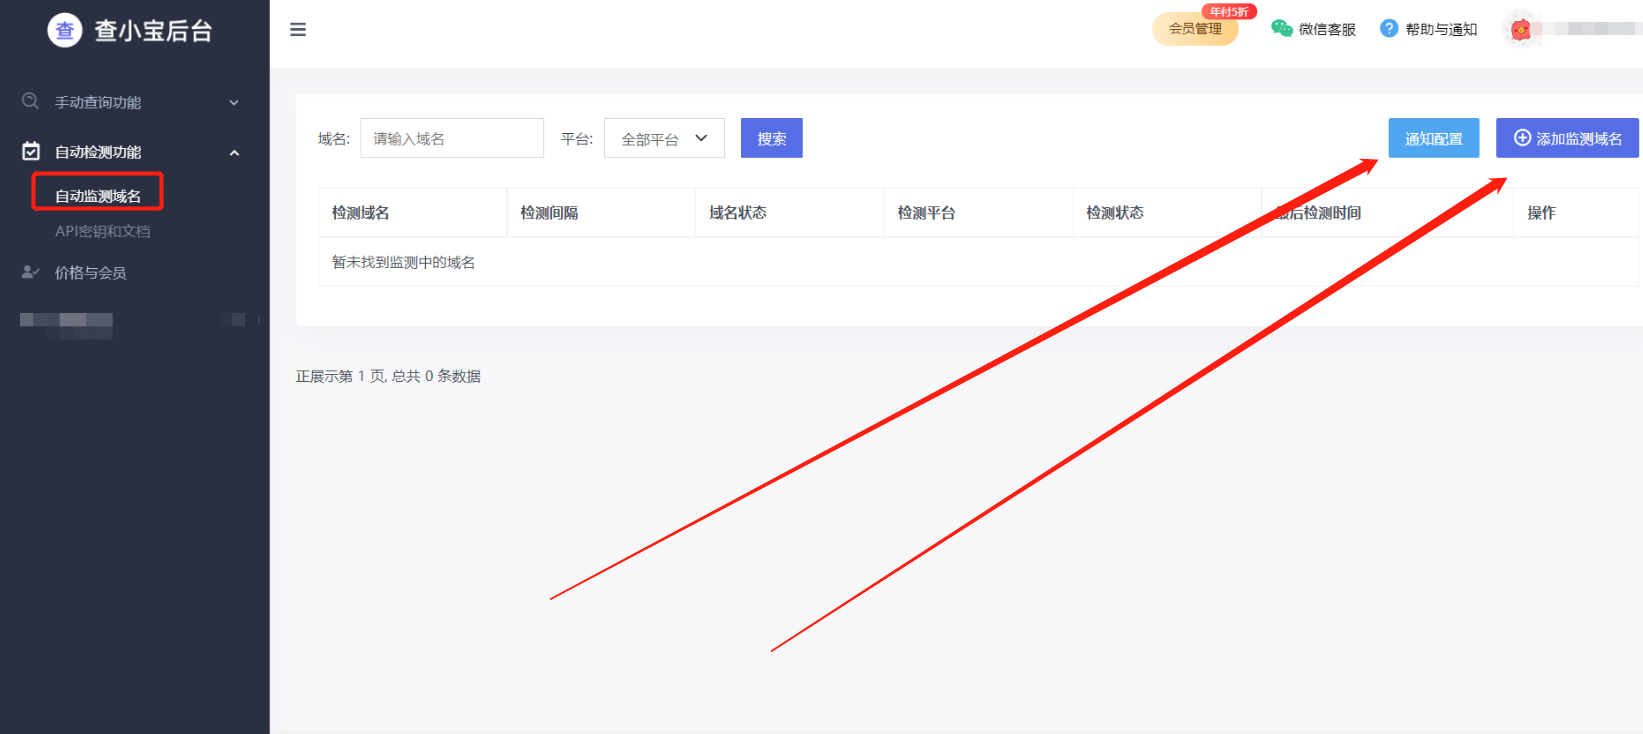Click the magnifier icon beside 手动查询功能
Viewport: 1643px width, 734px height.
tap(31, 101)
